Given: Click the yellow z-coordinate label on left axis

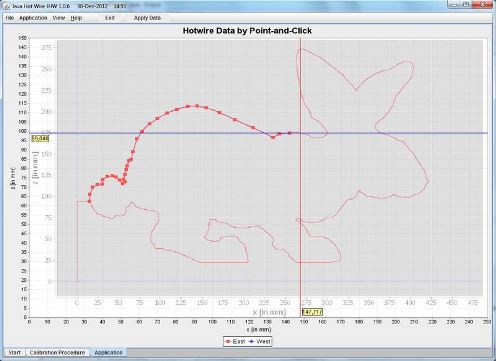Looking at the screenshot, I should pos(40,138).
